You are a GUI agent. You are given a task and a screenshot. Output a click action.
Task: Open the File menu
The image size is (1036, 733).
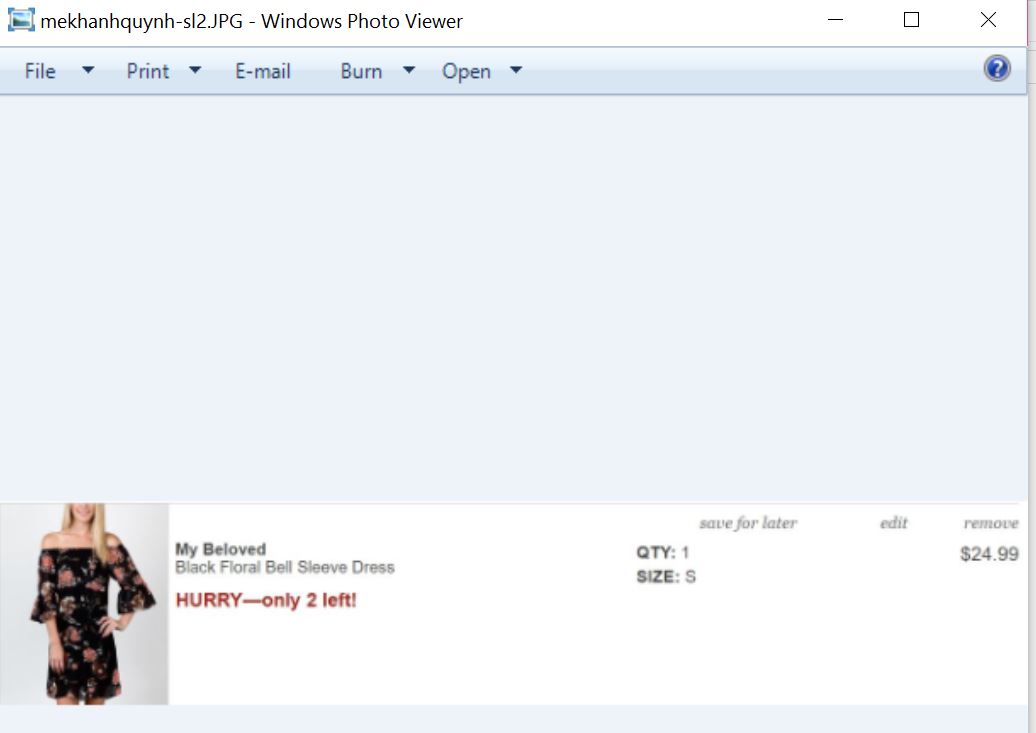point(40,71)
